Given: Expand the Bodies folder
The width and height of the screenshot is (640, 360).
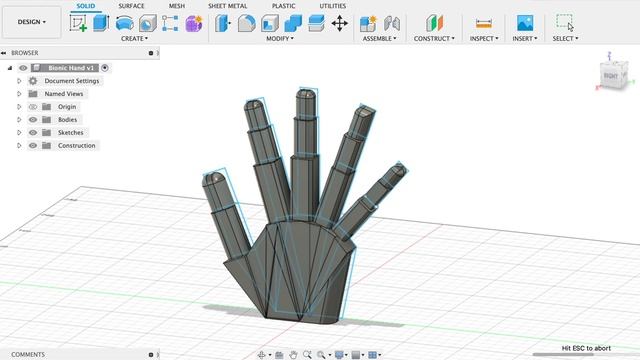Looking at the screenshot, I should coord(19,120).
